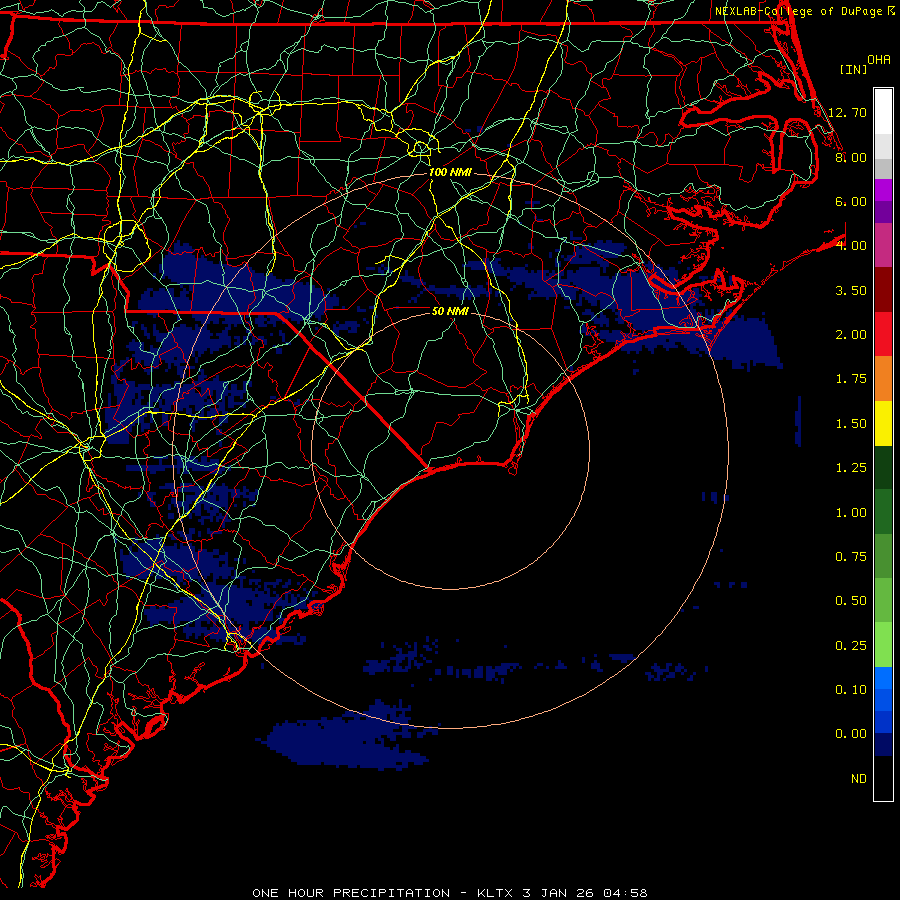Click the '4.00' legend value
Screen dimensions: 900x900
851,246
